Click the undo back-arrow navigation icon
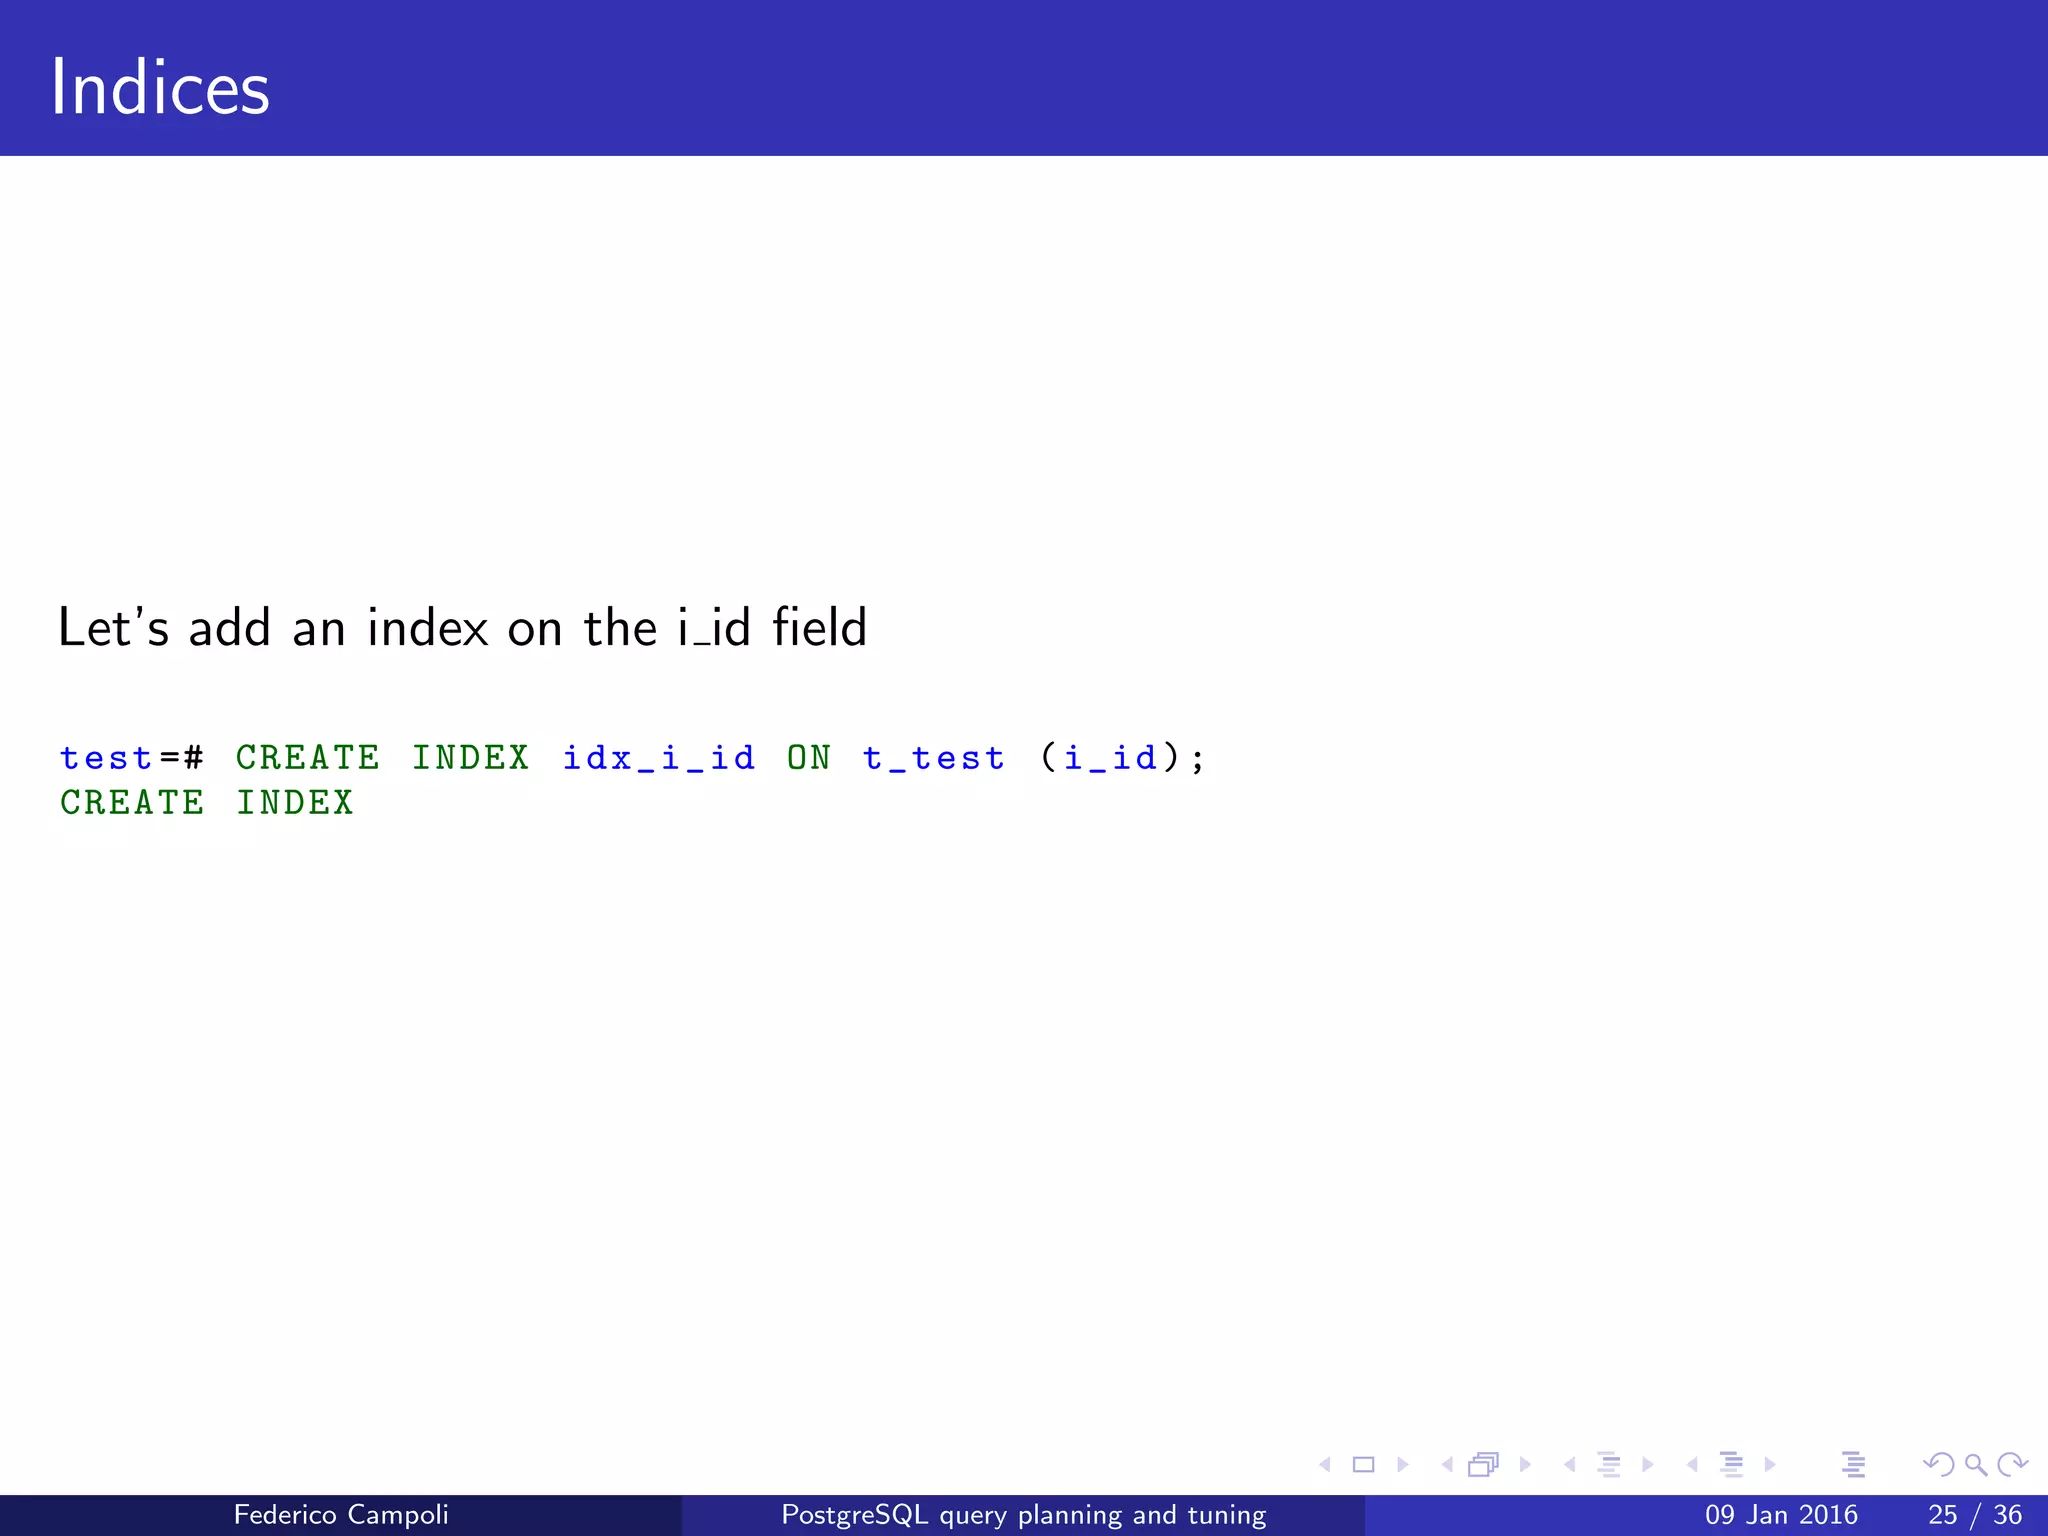Image resolution: width=2048 pixels, height=1536 pixels. (1937, 1465)
